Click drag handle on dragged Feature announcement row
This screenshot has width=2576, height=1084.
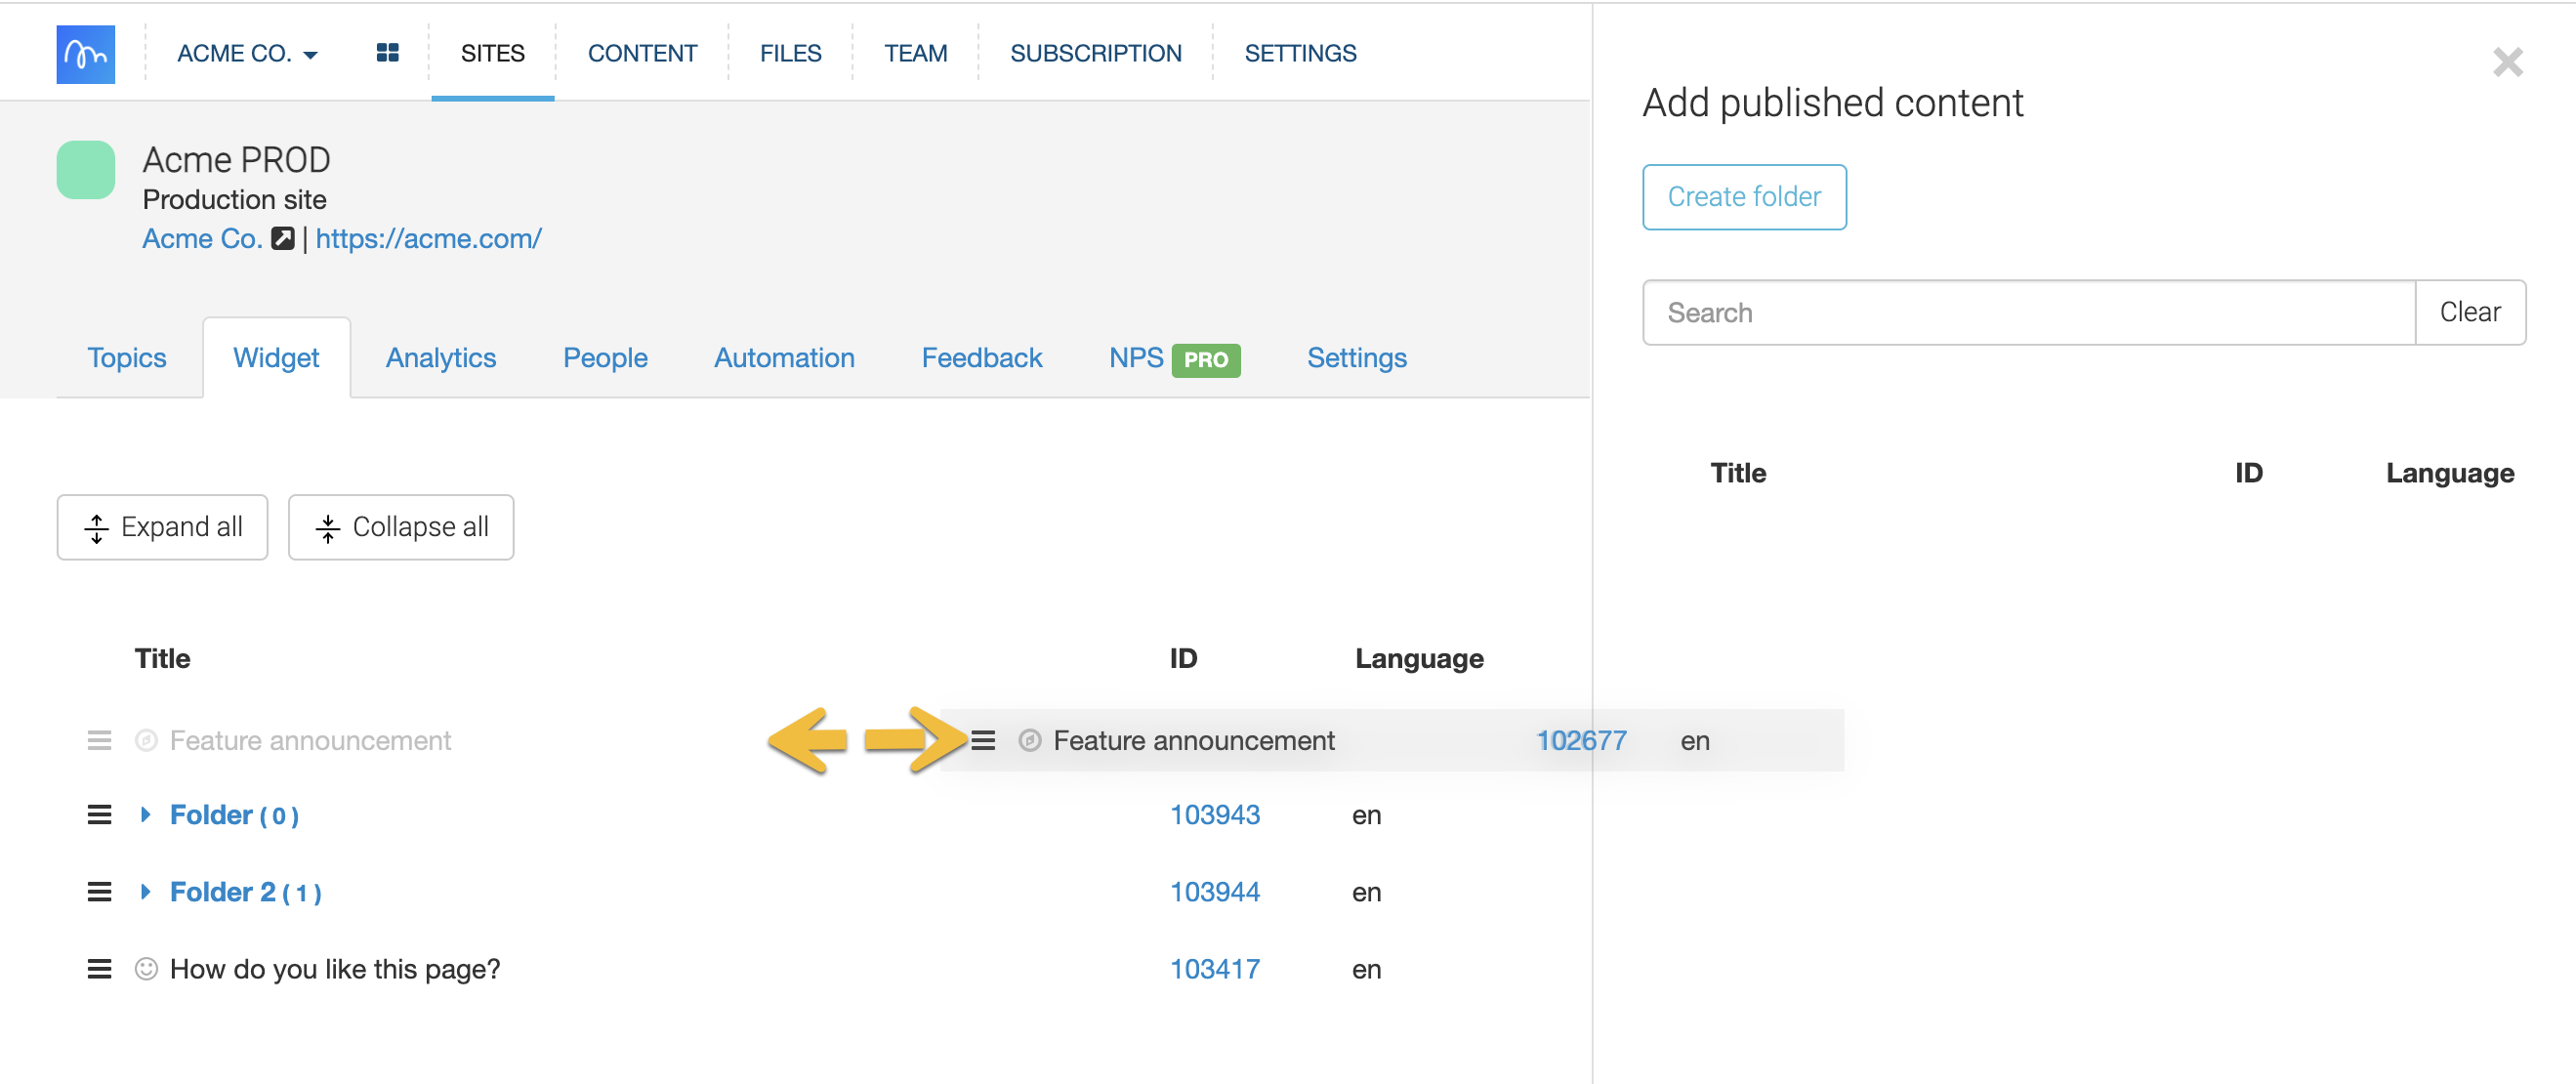983,741
